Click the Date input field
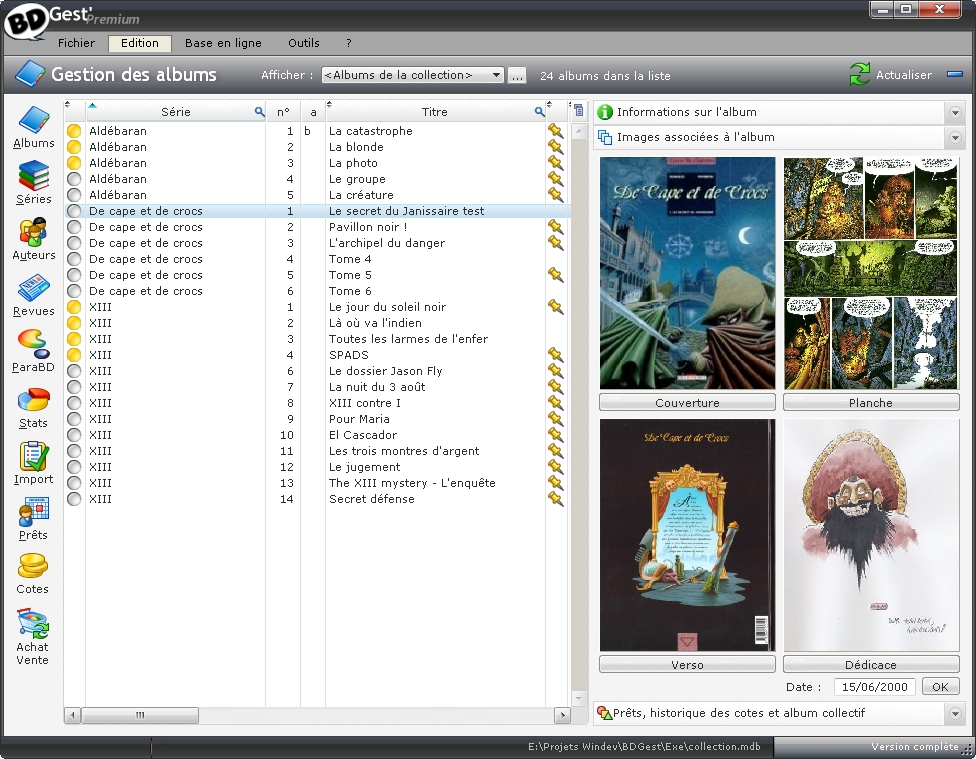This screenshot has height=759, width=976. tap(875, 687)
